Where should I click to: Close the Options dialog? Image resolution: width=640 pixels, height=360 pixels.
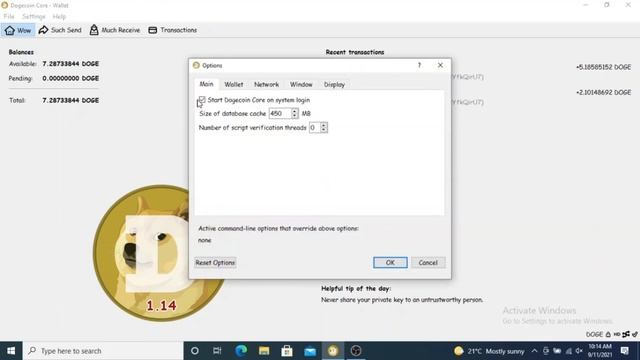pos(440,65)
